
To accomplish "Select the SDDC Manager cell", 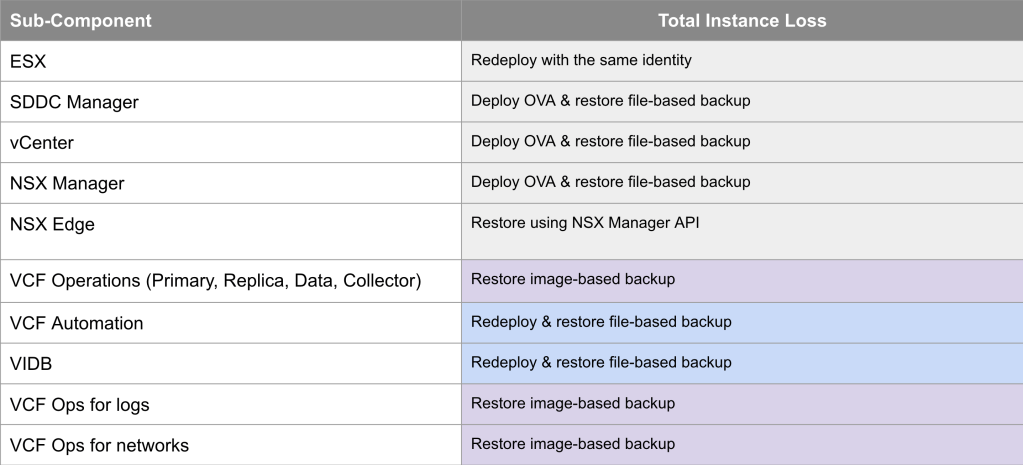I will (x=74, y=102).
